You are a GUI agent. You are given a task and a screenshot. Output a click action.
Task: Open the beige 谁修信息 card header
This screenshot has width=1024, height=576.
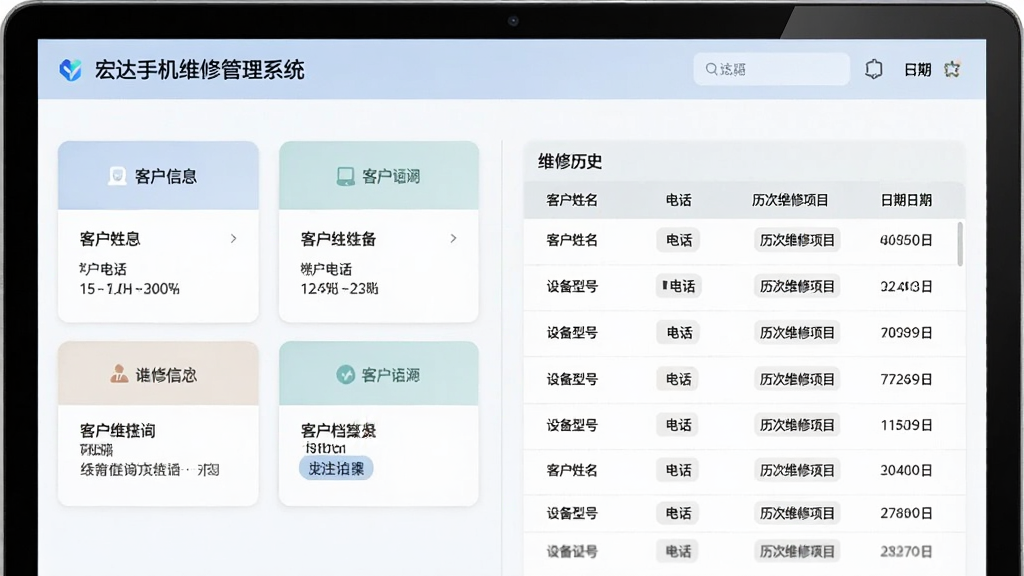click(158, 374)
